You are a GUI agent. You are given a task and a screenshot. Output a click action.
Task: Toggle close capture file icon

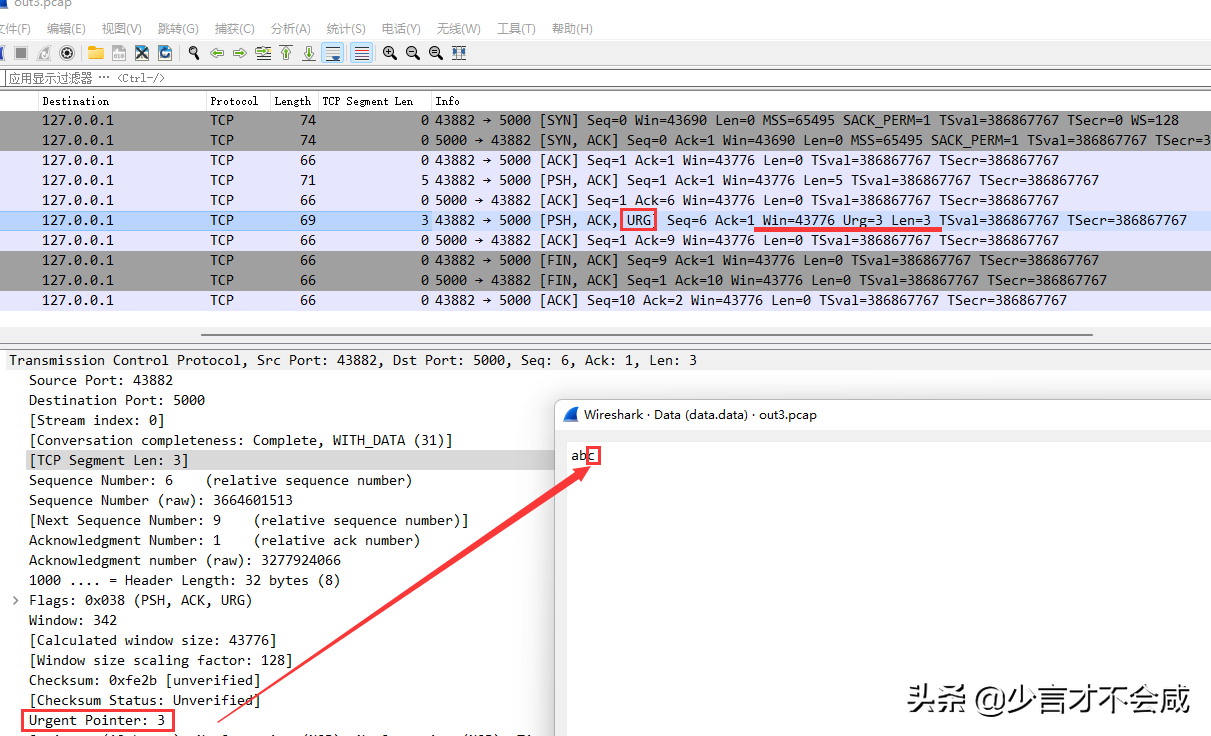coord(142,53)
